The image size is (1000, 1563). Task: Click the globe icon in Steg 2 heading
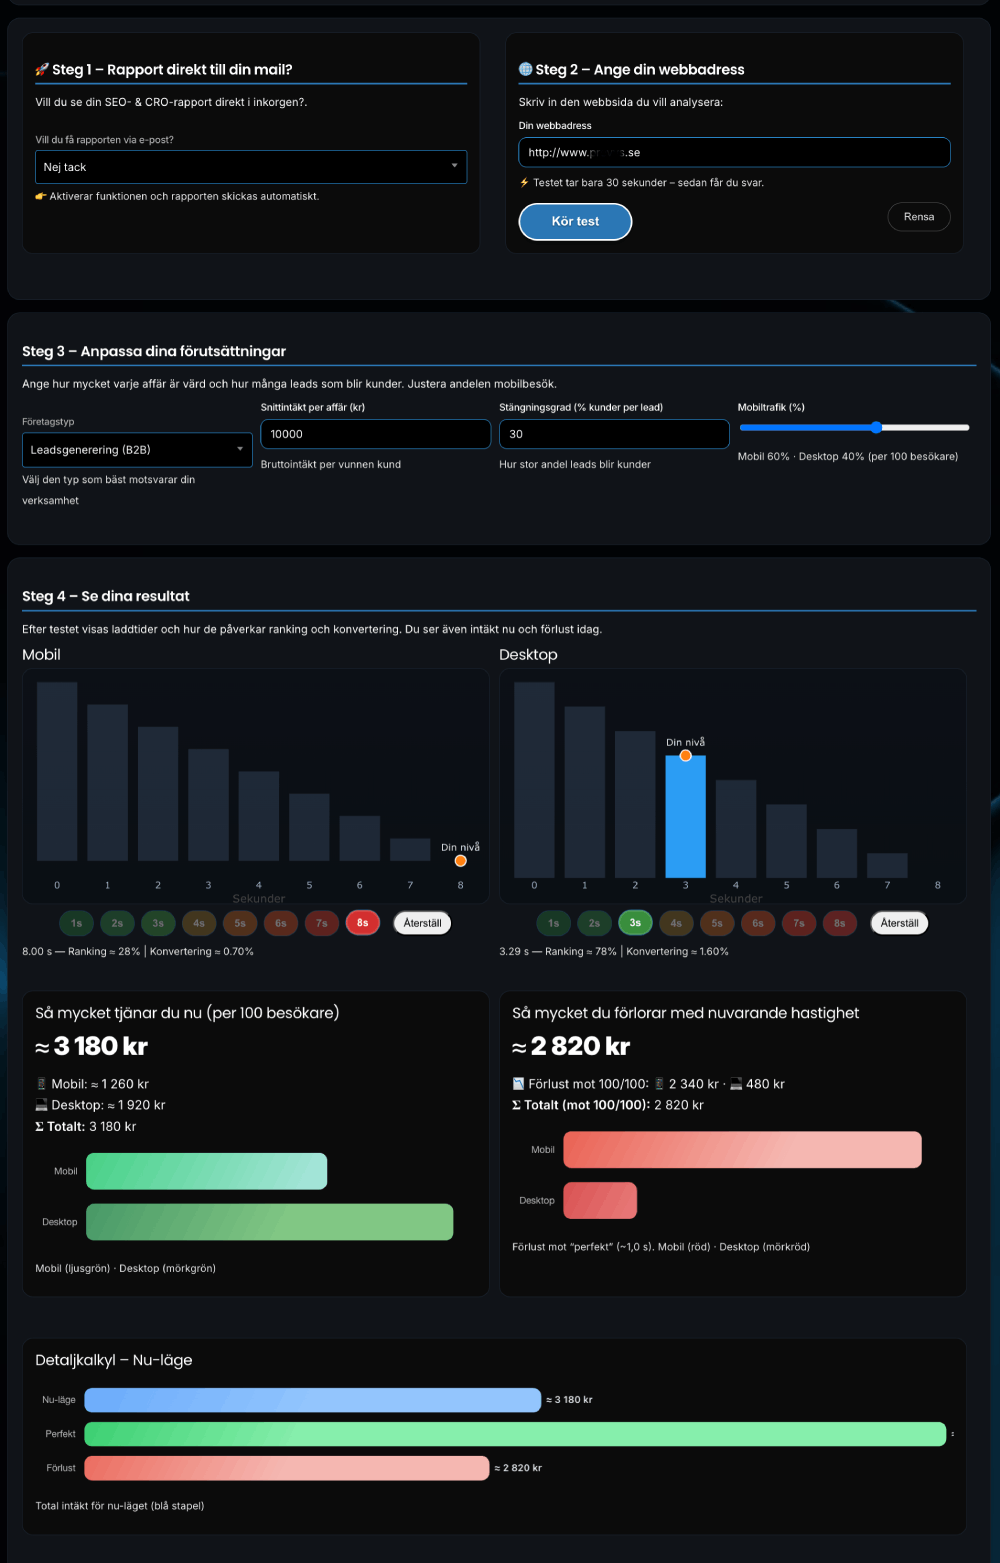[x=525, y=70]
